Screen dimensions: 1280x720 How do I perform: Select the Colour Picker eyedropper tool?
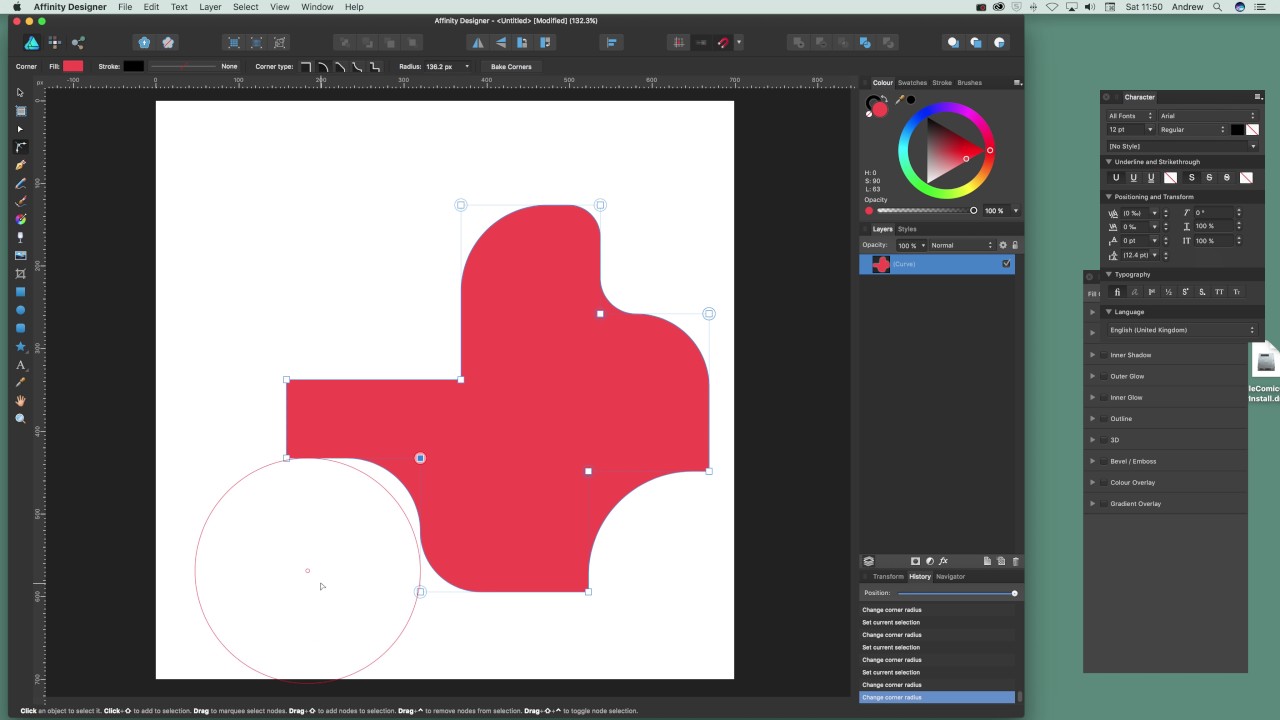pyautogui.click(x=20, y=383)
